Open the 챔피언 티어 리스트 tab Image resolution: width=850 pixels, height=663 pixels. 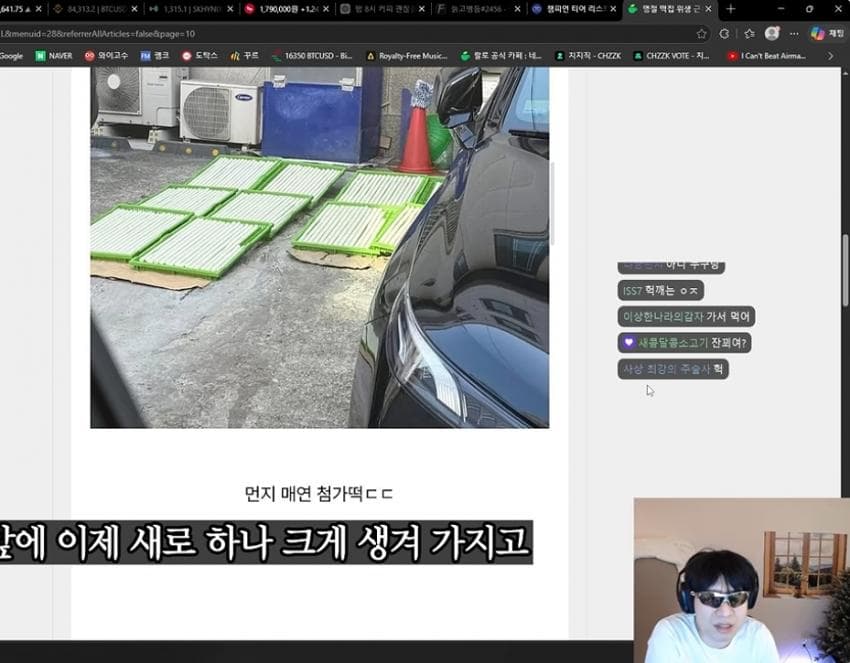[572, 9]
